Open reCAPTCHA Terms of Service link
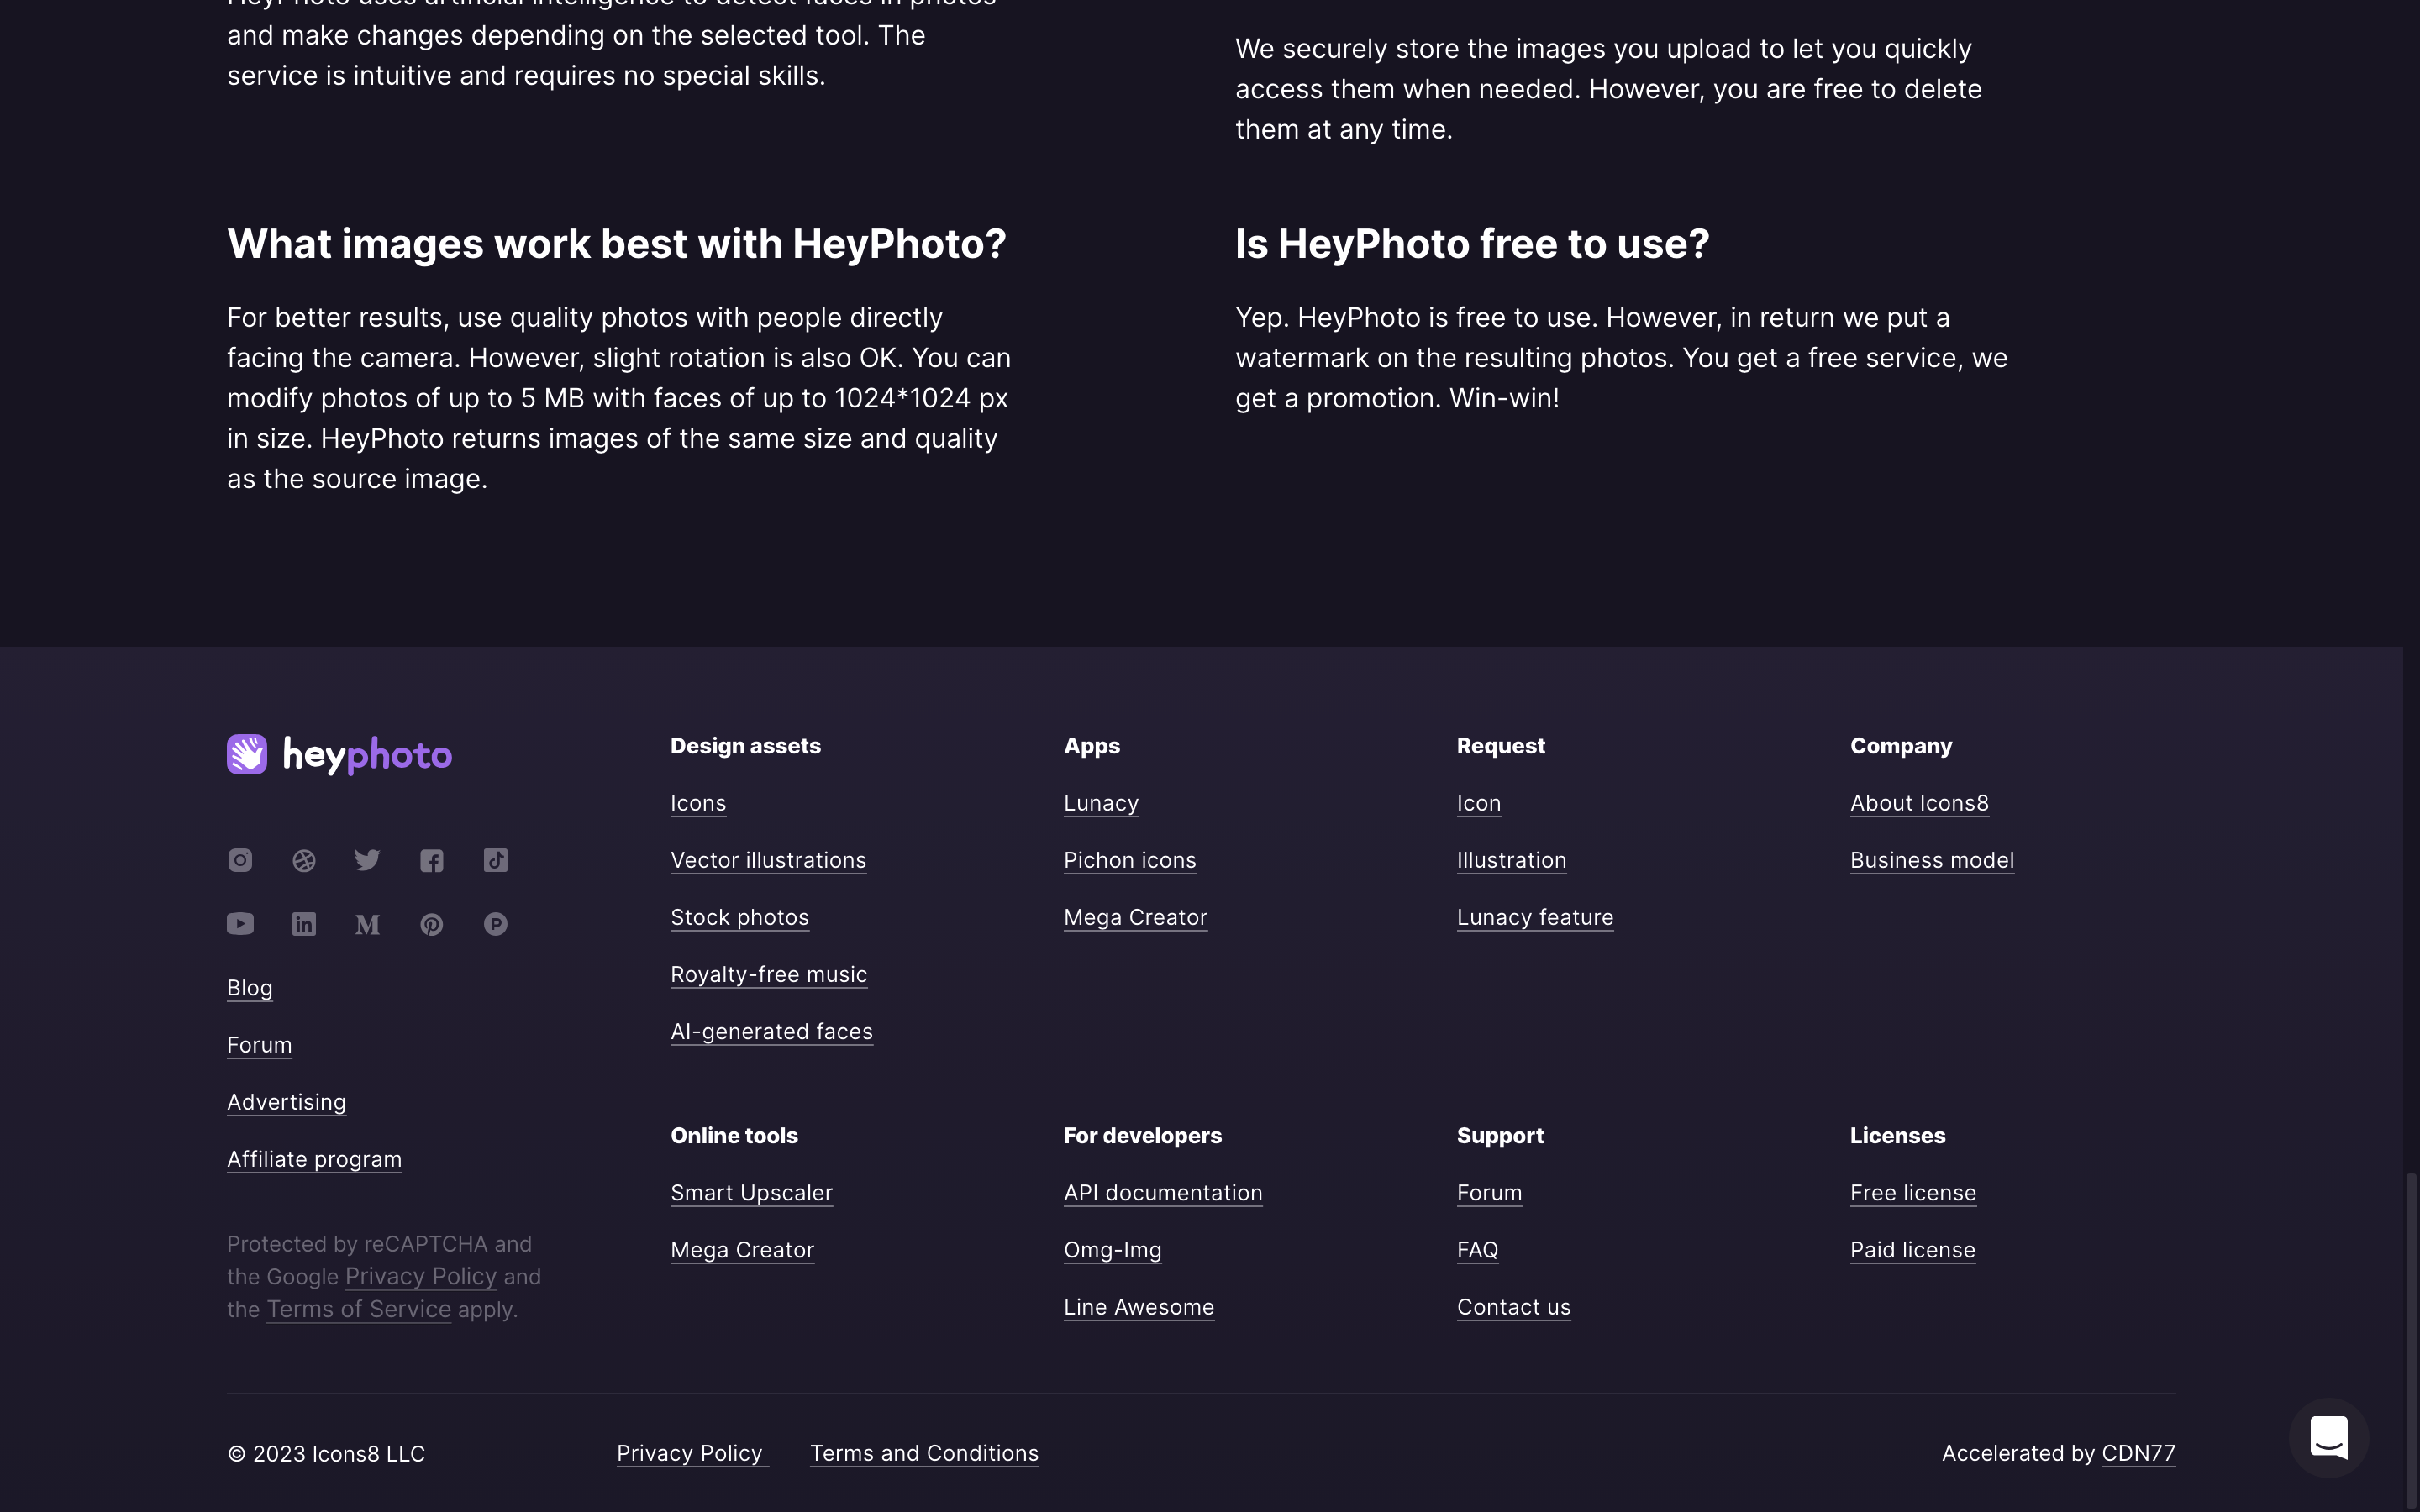This screenshot has height=1512, width=2420. pyautogui.click(x=359, y=1309)
